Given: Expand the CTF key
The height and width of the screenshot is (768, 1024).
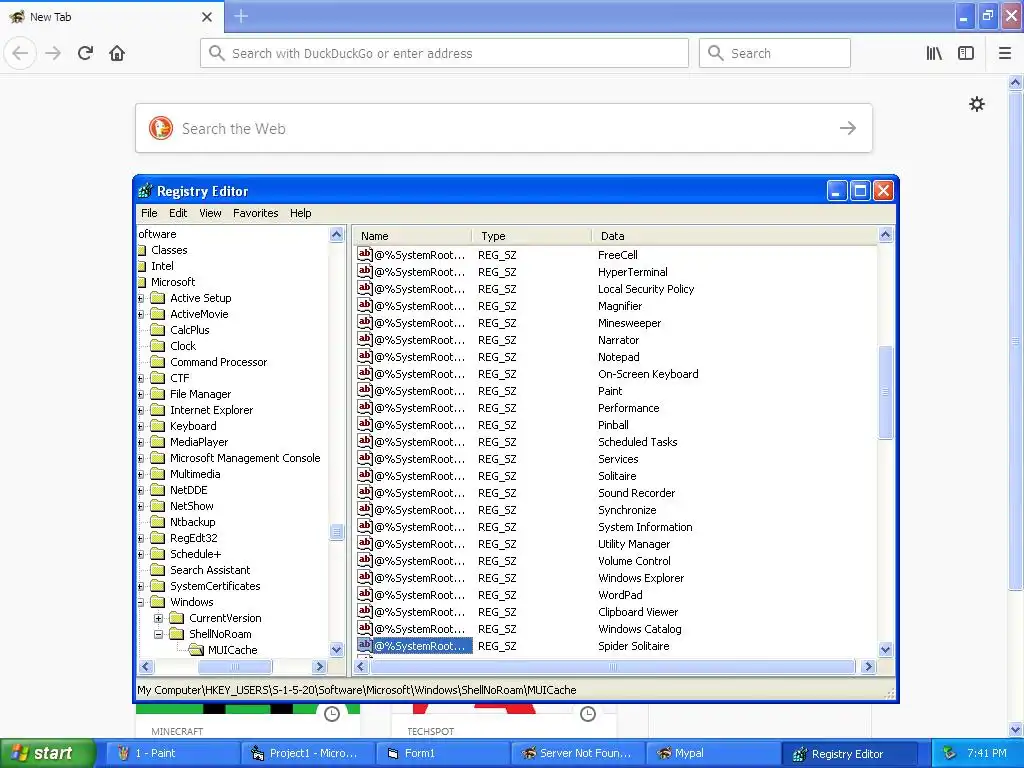Looking at the screenshot, I should pos(140,378).
